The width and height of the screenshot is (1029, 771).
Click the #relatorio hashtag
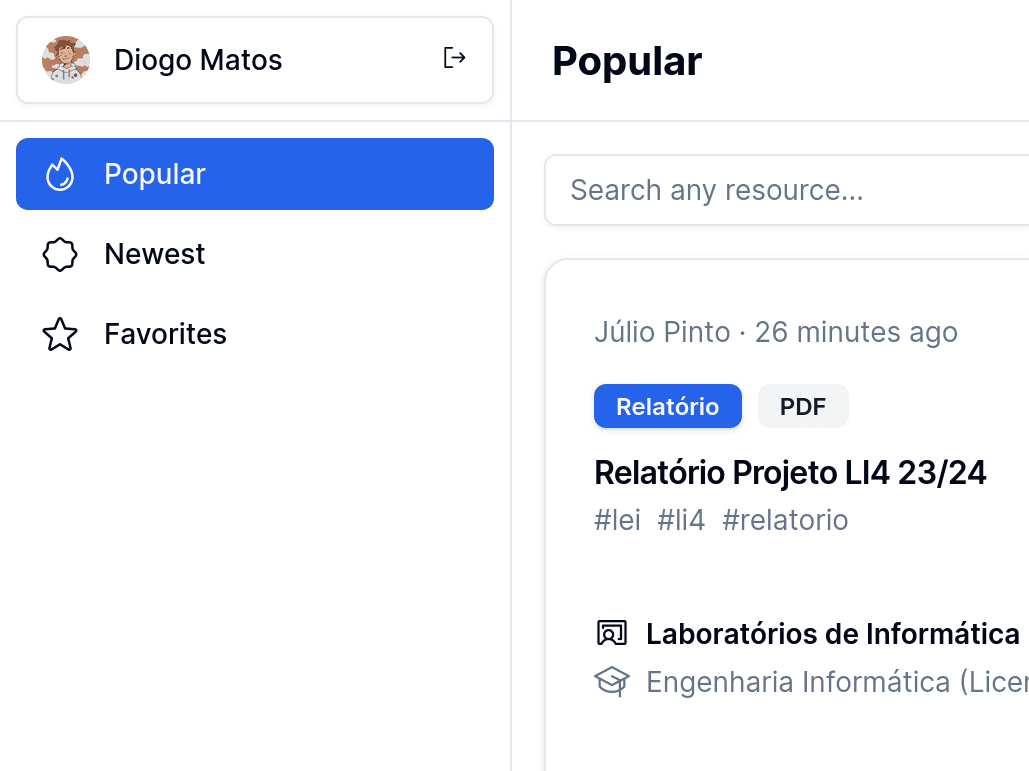coord(785,520)
